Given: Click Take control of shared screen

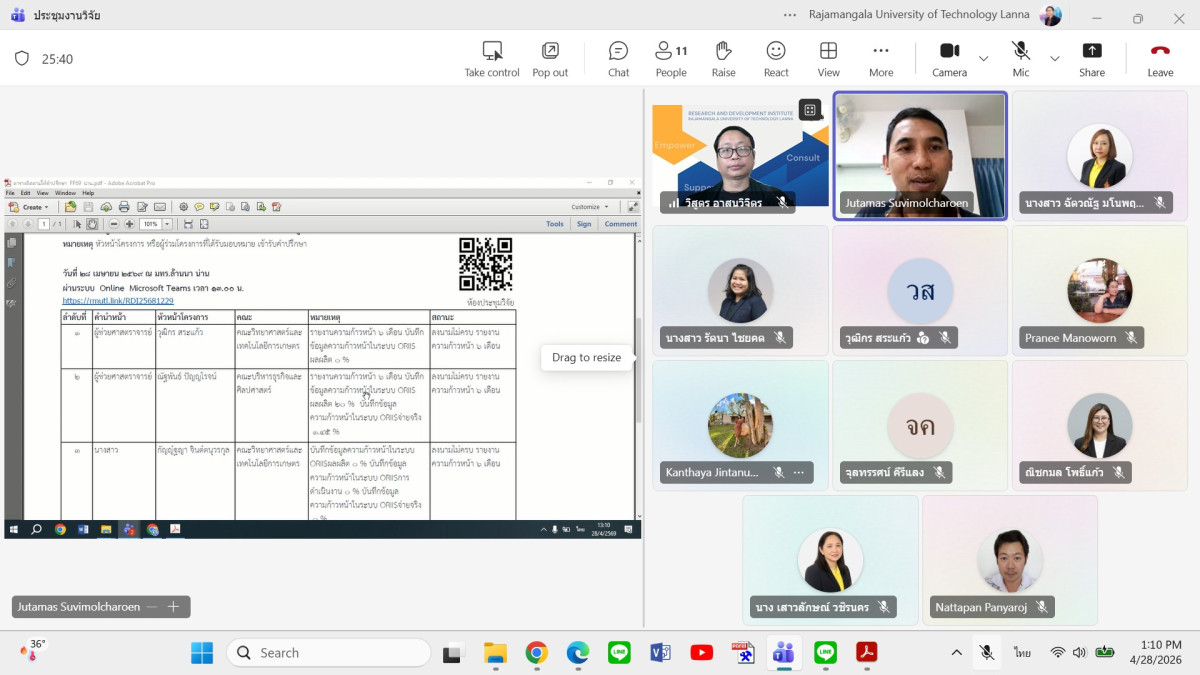Looking at the screenshot, I should (x=492, y=58).
